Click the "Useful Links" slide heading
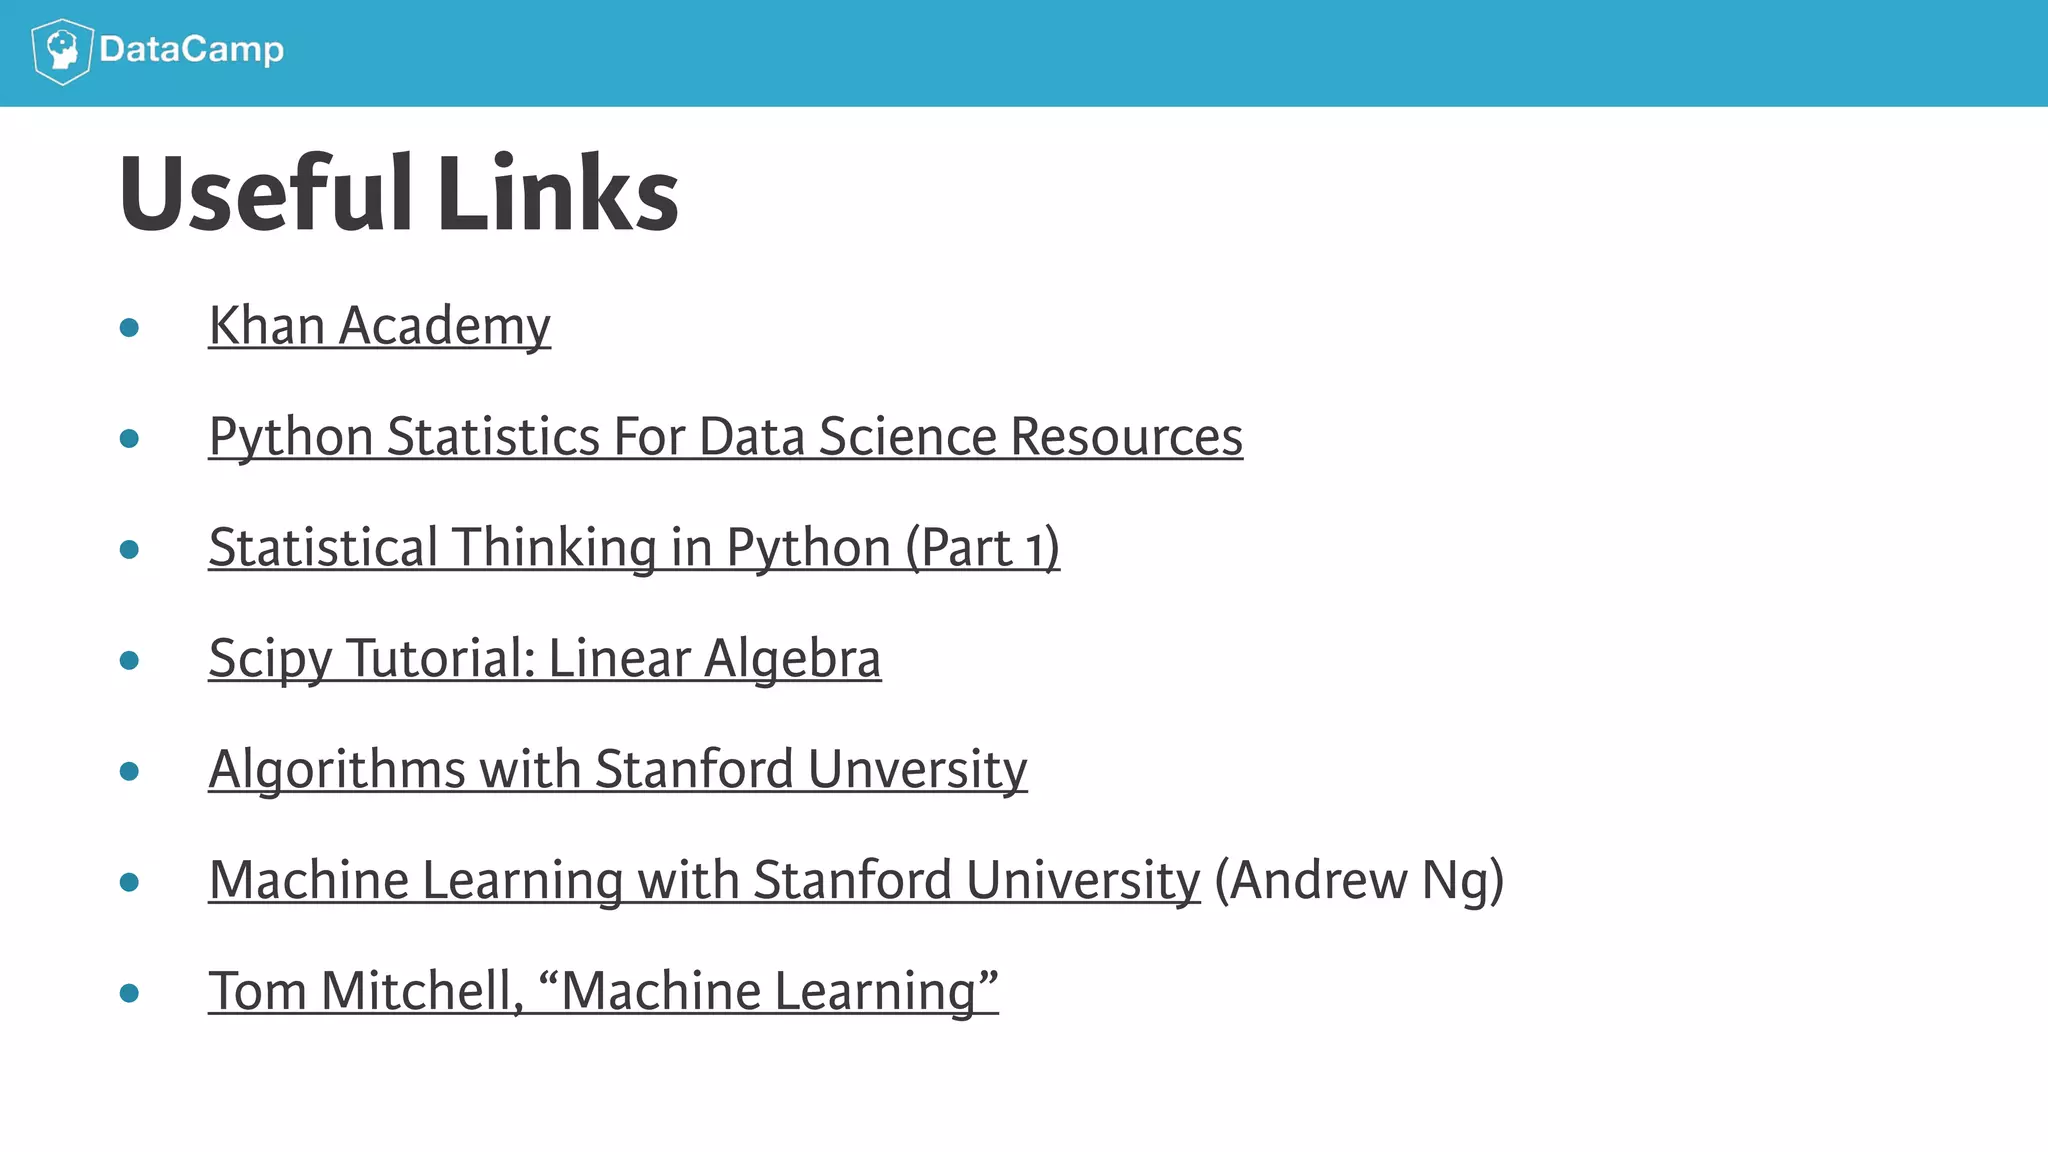This screenshot has height=1152, width=2048. (x=399, y=193)
